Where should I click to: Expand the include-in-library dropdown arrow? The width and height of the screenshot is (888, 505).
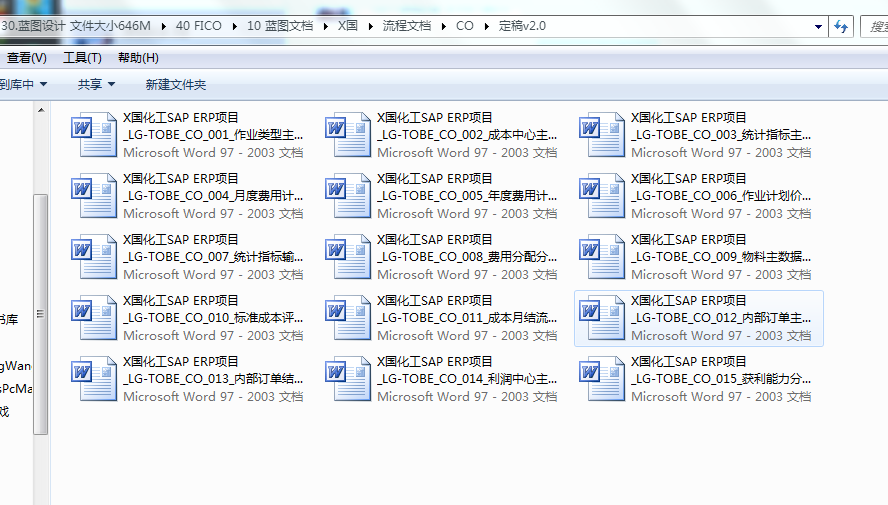(x=44, y=85)
